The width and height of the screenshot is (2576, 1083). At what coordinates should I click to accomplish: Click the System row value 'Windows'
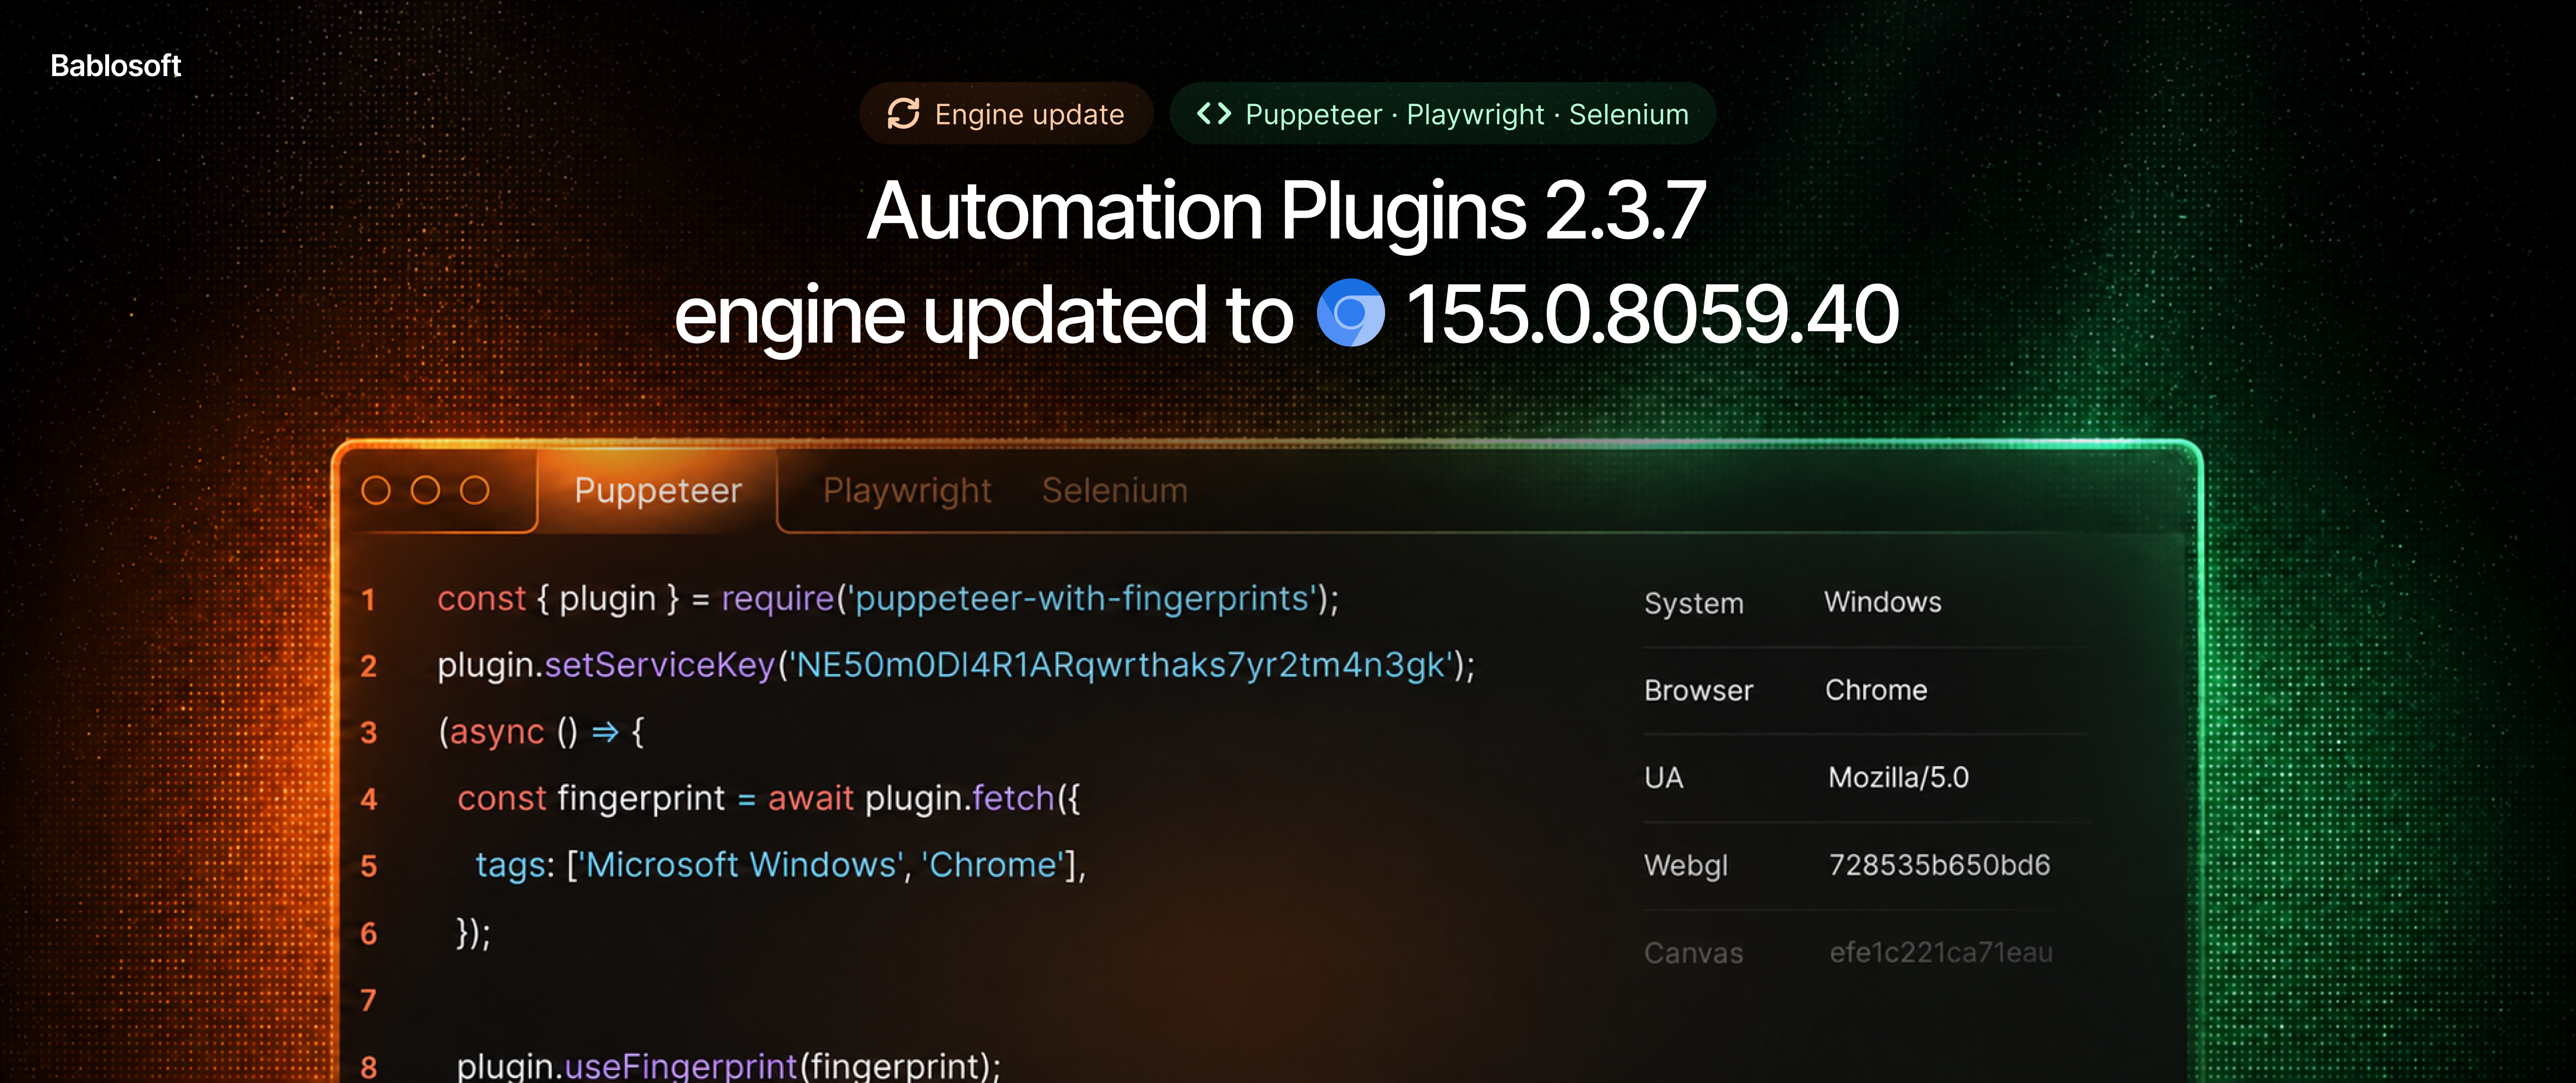(x=1882, y=602)
